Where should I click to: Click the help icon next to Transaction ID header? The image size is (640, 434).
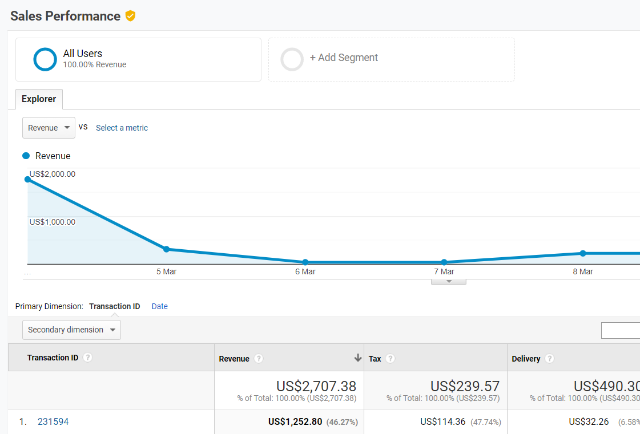pyautogui.click(x=88, y=358)
